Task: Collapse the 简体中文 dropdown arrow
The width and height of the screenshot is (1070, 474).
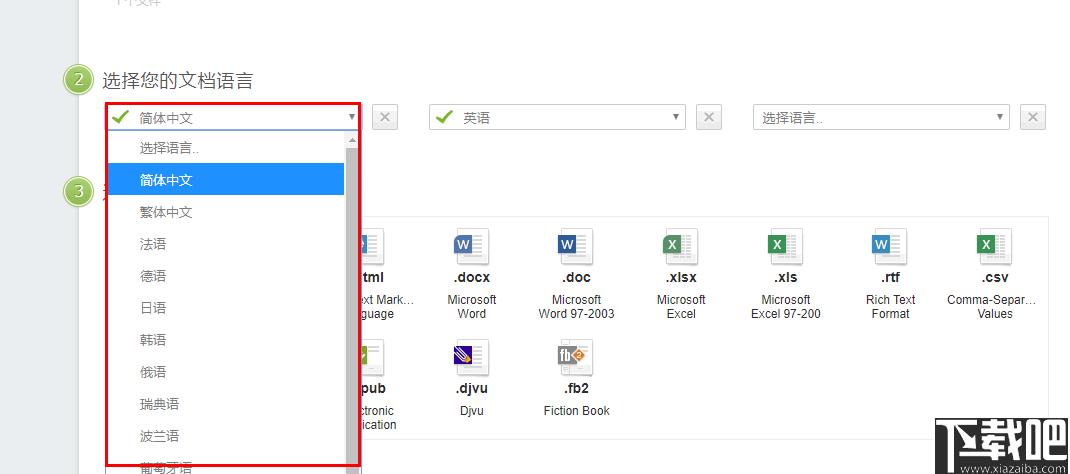Action: point(351,117)
